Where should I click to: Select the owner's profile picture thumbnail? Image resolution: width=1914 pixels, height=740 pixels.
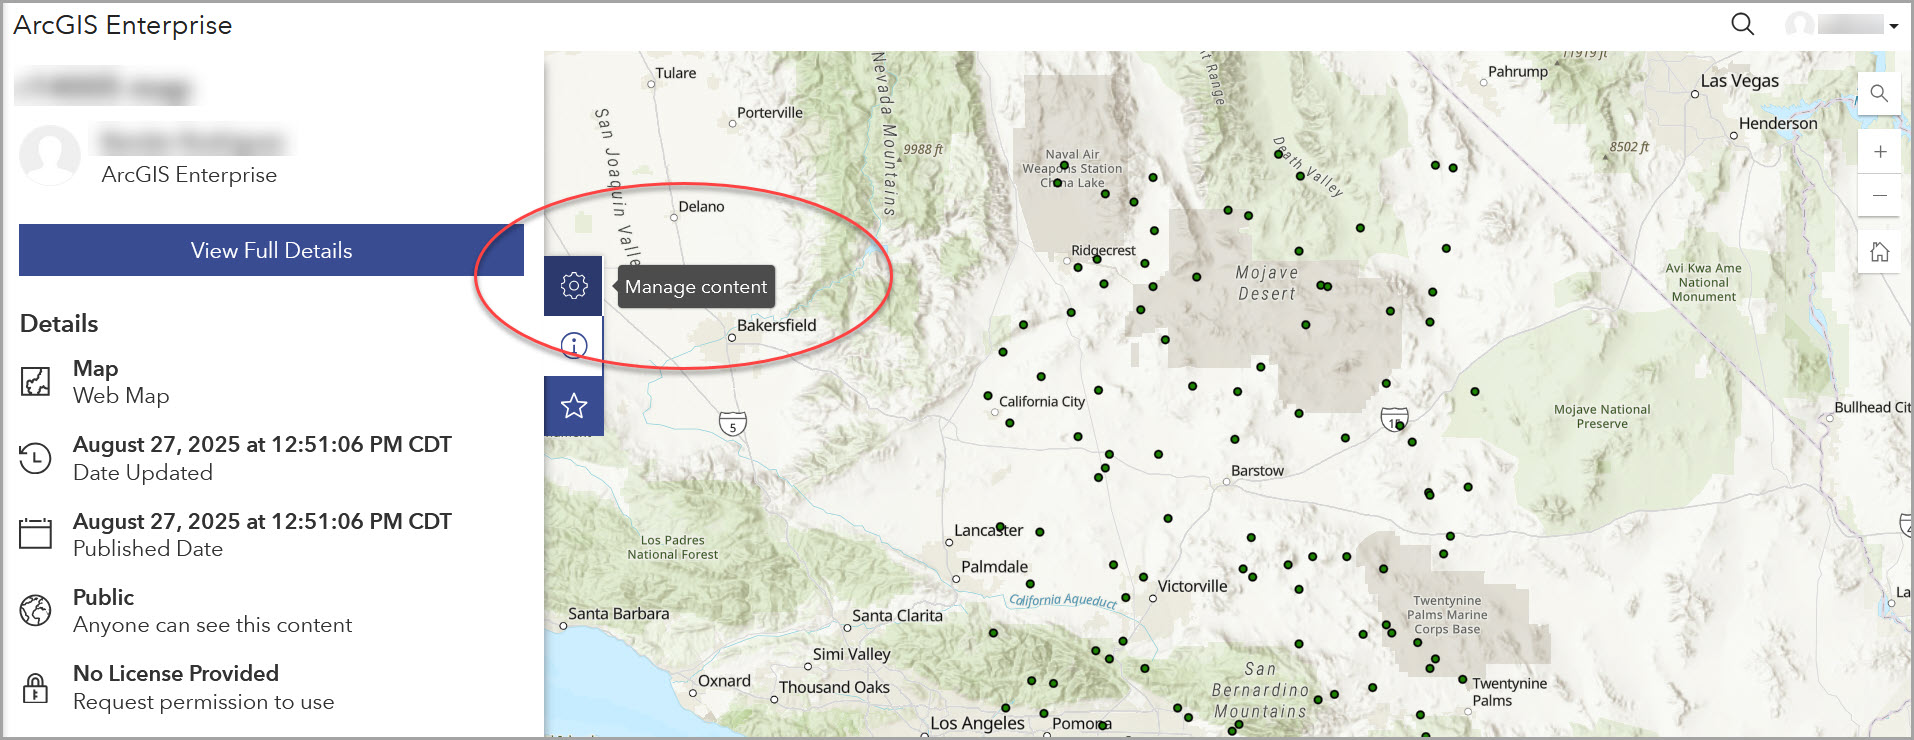pyautogui.click(x=50, y=155)
